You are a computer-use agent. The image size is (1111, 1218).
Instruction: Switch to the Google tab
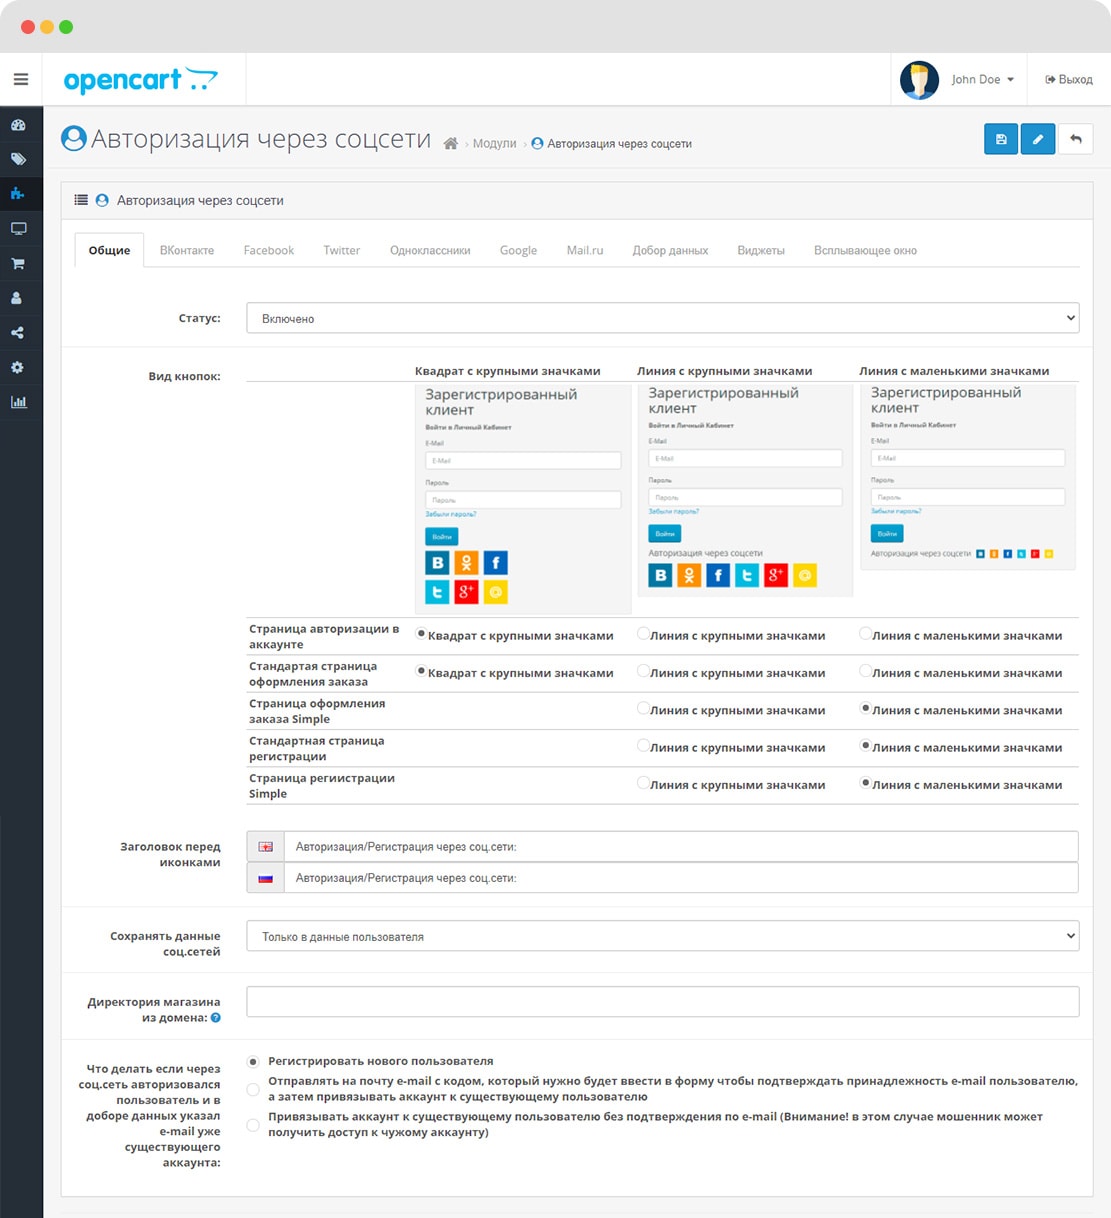518,250
